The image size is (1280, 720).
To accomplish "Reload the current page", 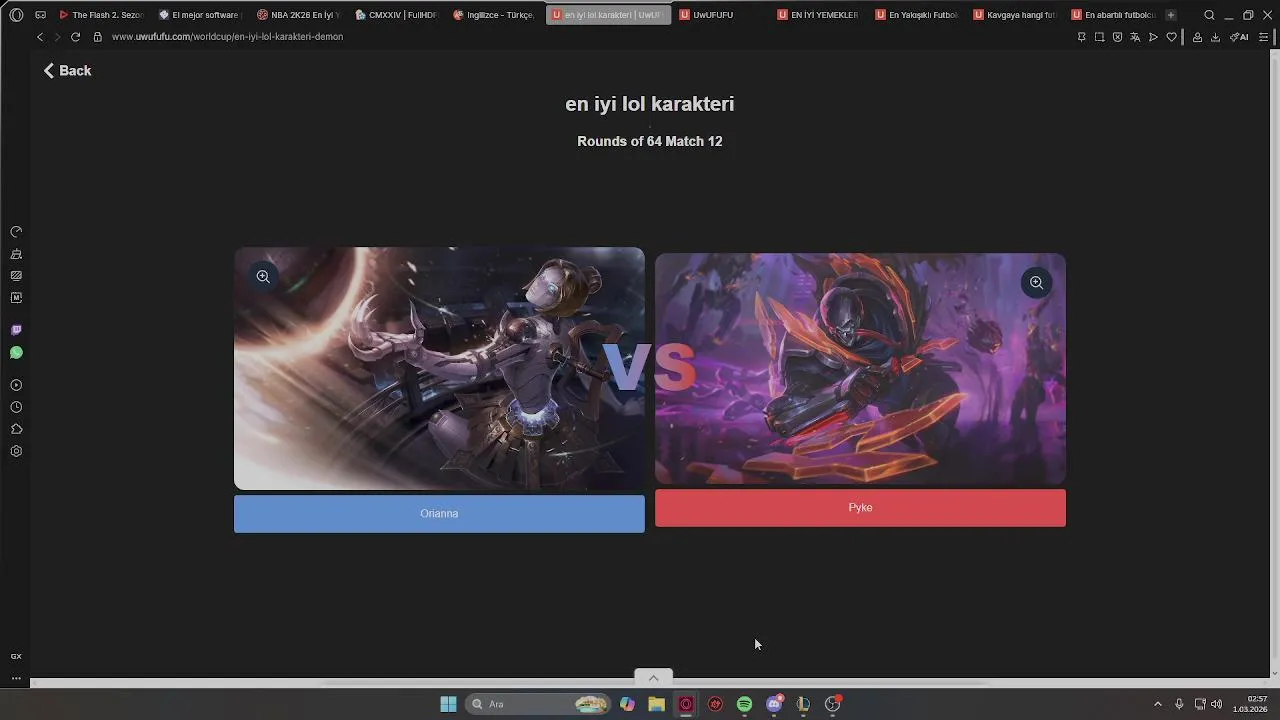I will [75, 37].
